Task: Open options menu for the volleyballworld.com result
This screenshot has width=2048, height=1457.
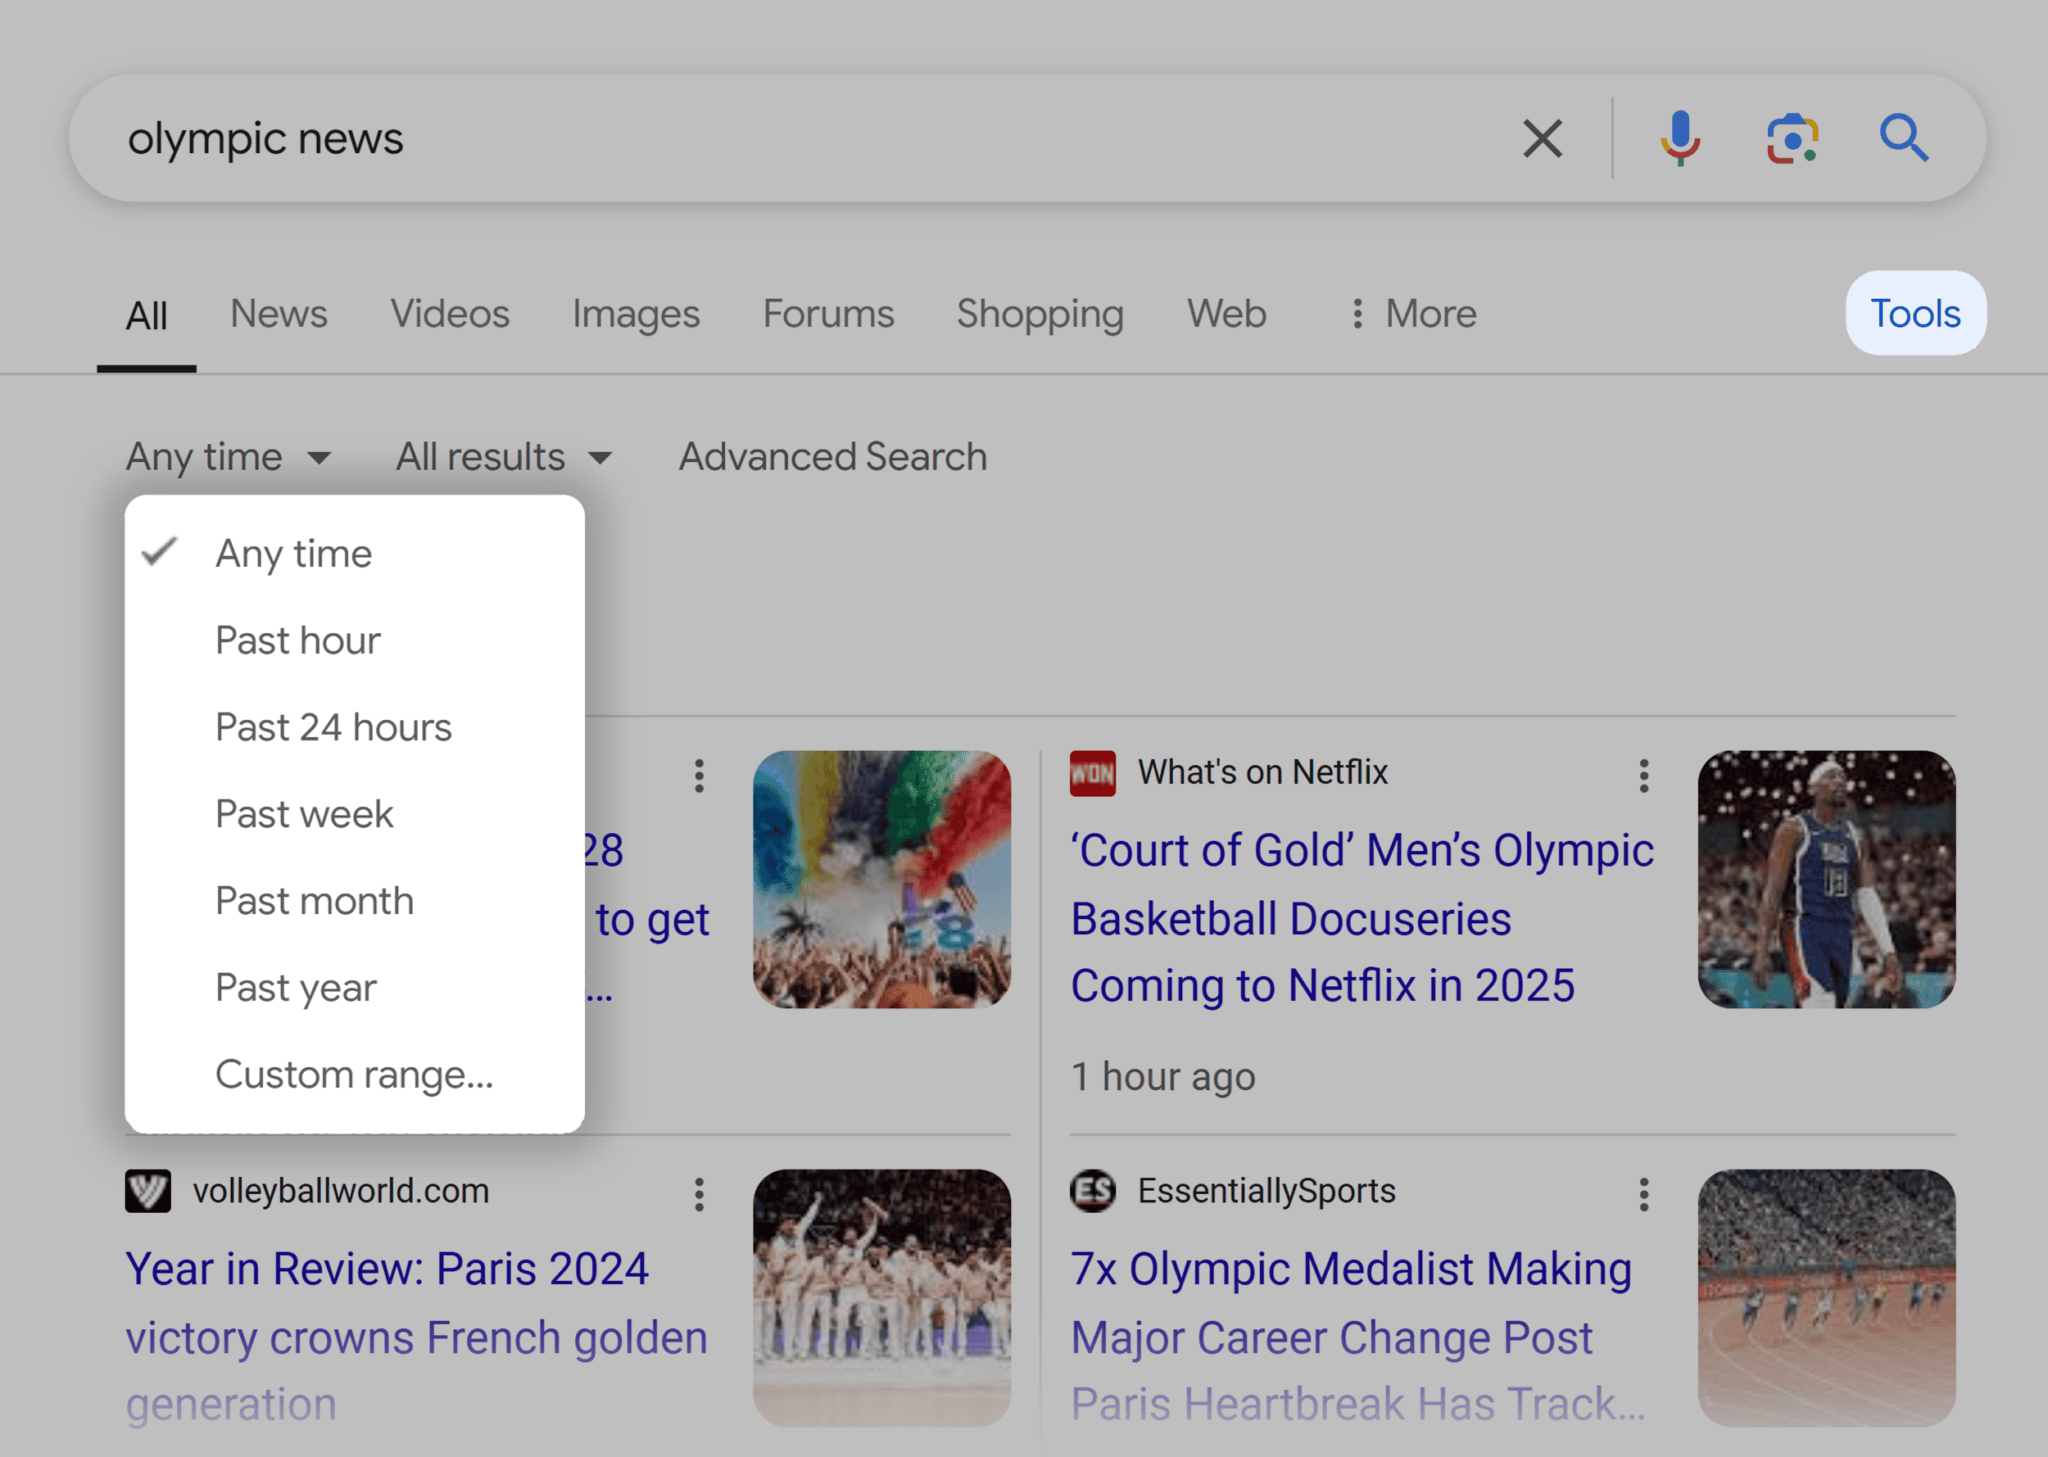Action: [x=700, y=1196]
